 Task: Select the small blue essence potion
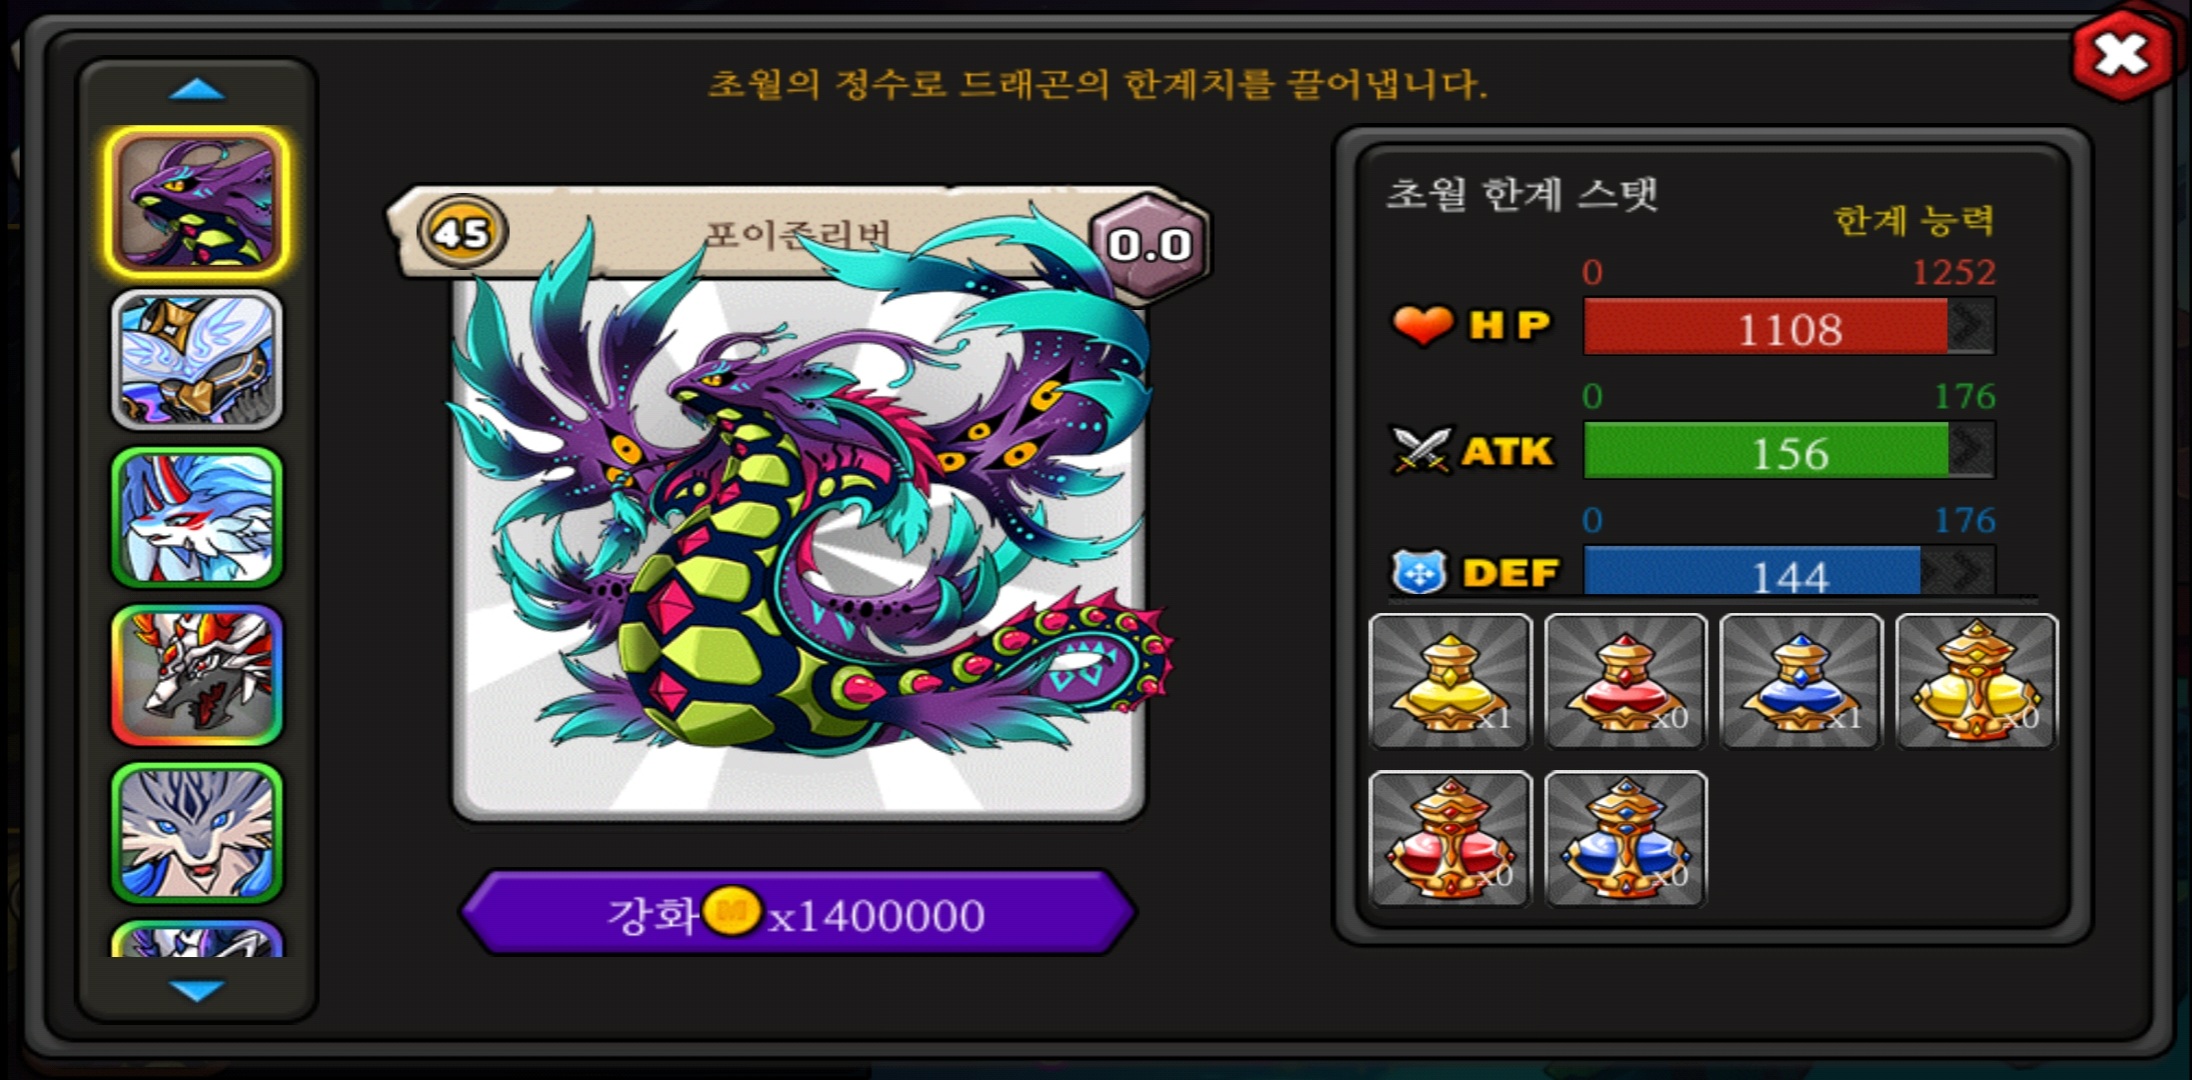coord(1801,681)
